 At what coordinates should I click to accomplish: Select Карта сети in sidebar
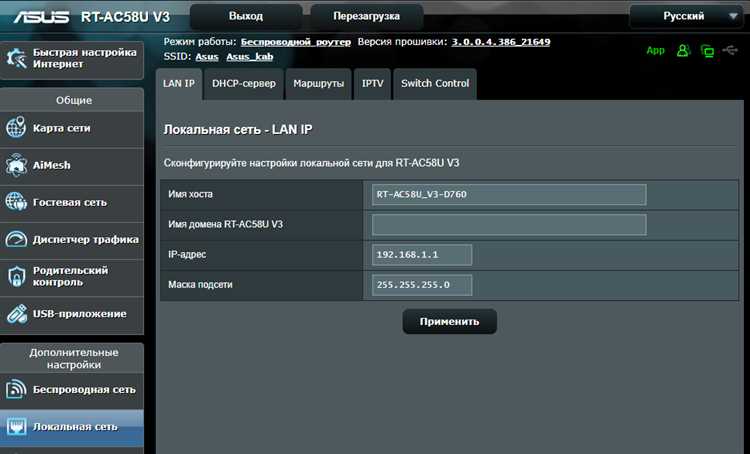point(72,128)
